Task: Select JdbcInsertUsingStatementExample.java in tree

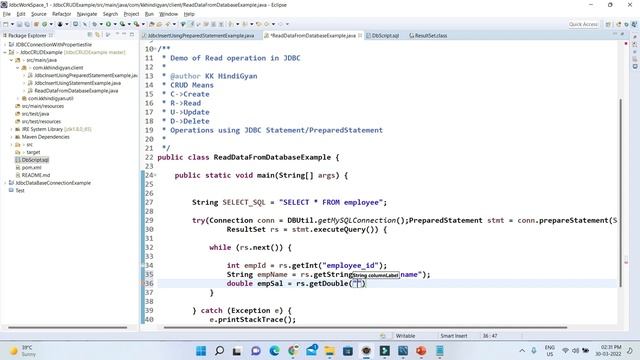Action: [x=78, y=83]
